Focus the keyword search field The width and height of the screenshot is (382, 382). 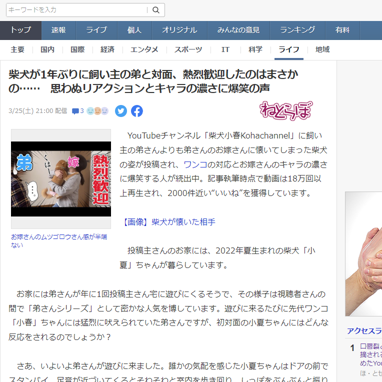77,10
